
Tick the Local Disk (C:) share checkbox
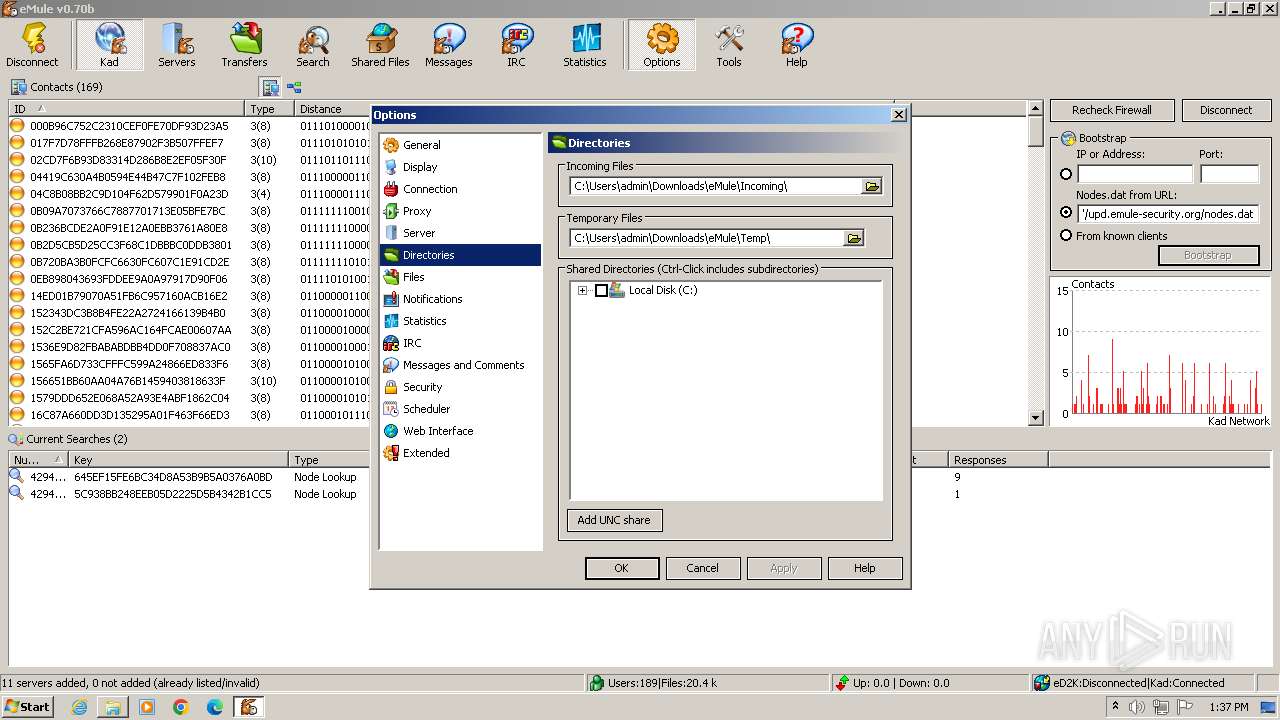point(601,291)
